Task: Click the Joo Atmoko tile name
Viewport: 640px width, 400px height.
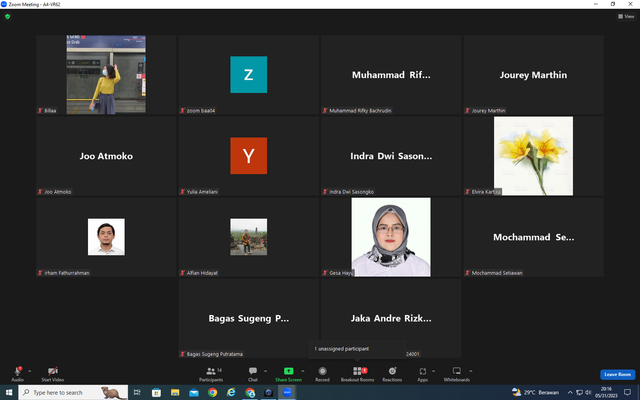Action: [106, 156]
